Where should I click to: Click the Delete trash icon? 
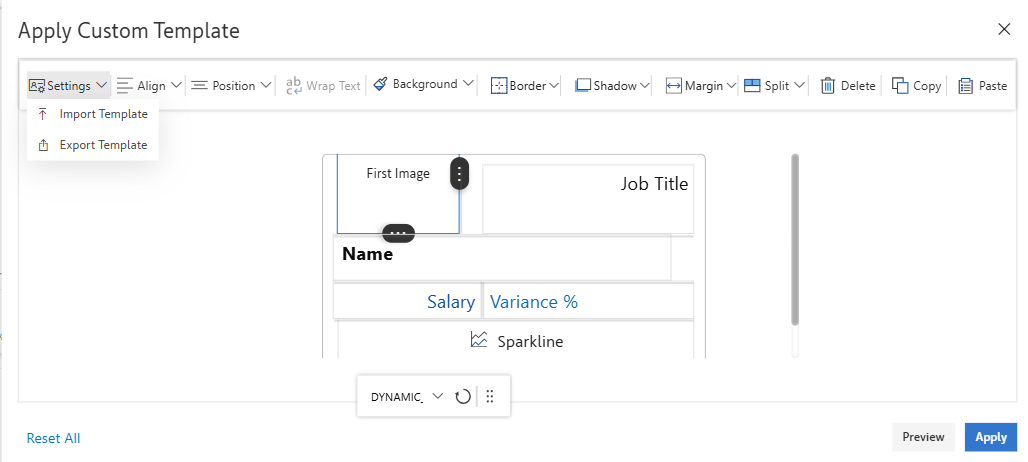click(x=828, y=86)
